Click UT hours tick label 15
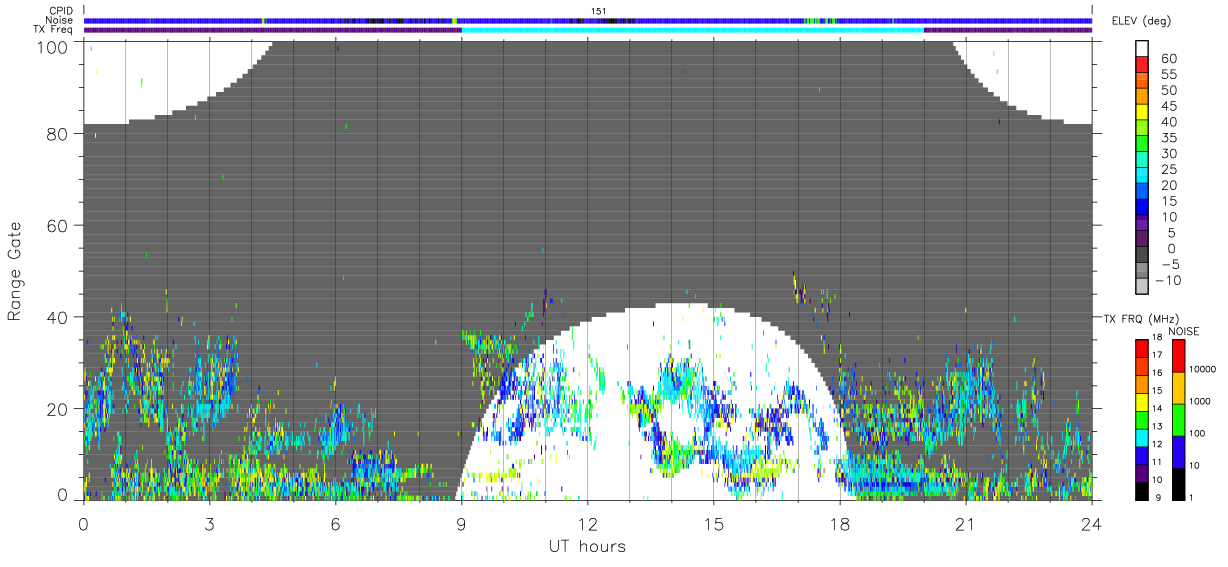 pos(713,524)
